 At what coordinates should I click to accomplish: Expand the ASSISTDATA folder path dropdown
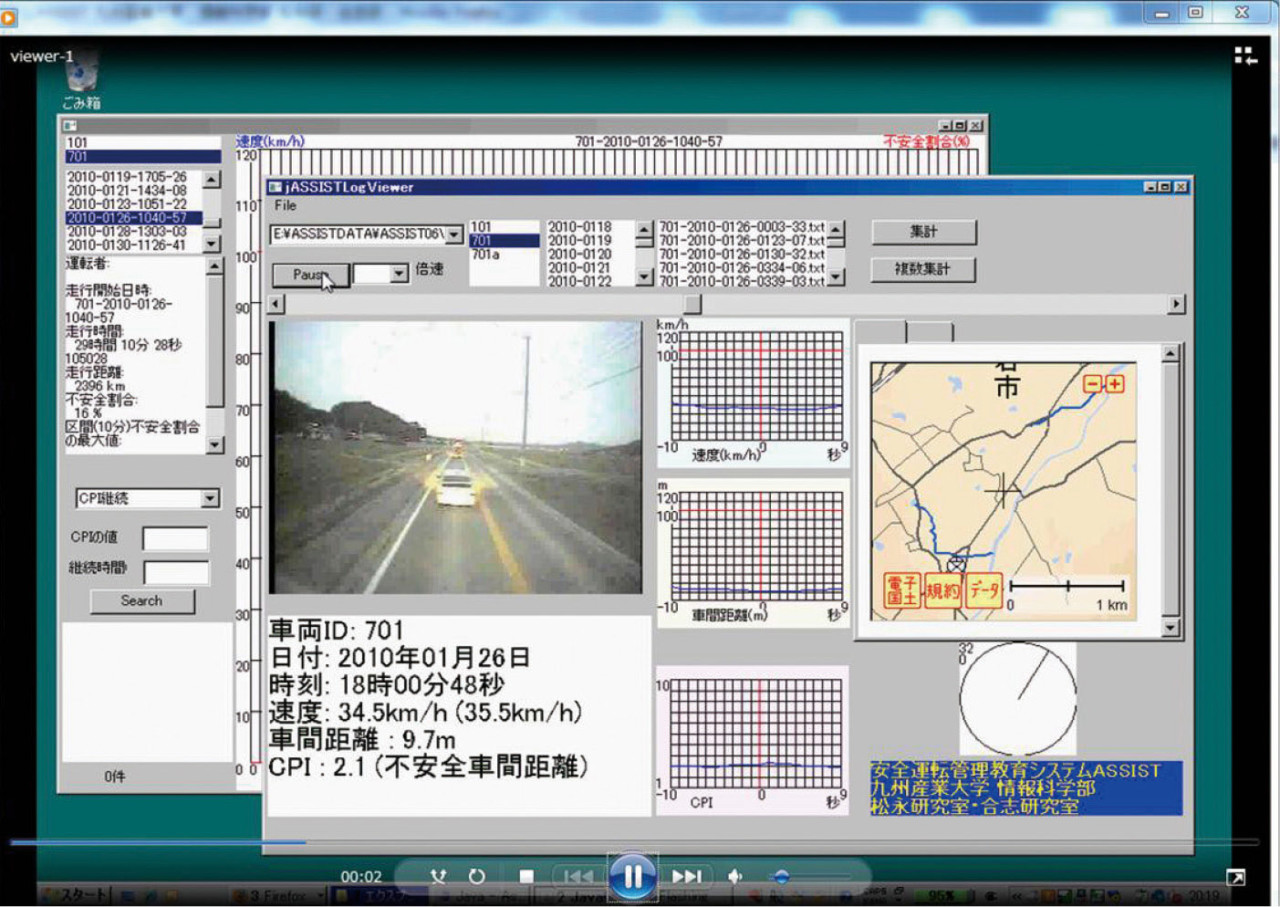[453, 234]
